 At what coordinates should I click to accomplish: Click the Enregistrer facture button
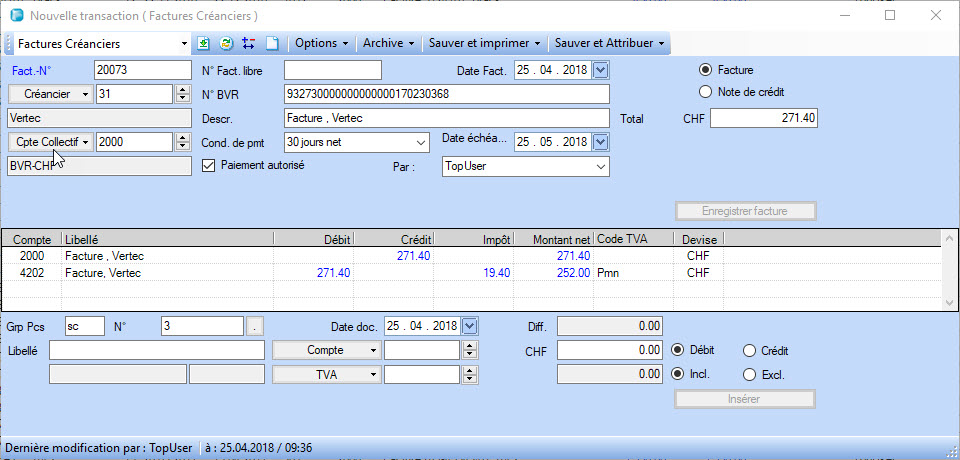click(746, 211)
